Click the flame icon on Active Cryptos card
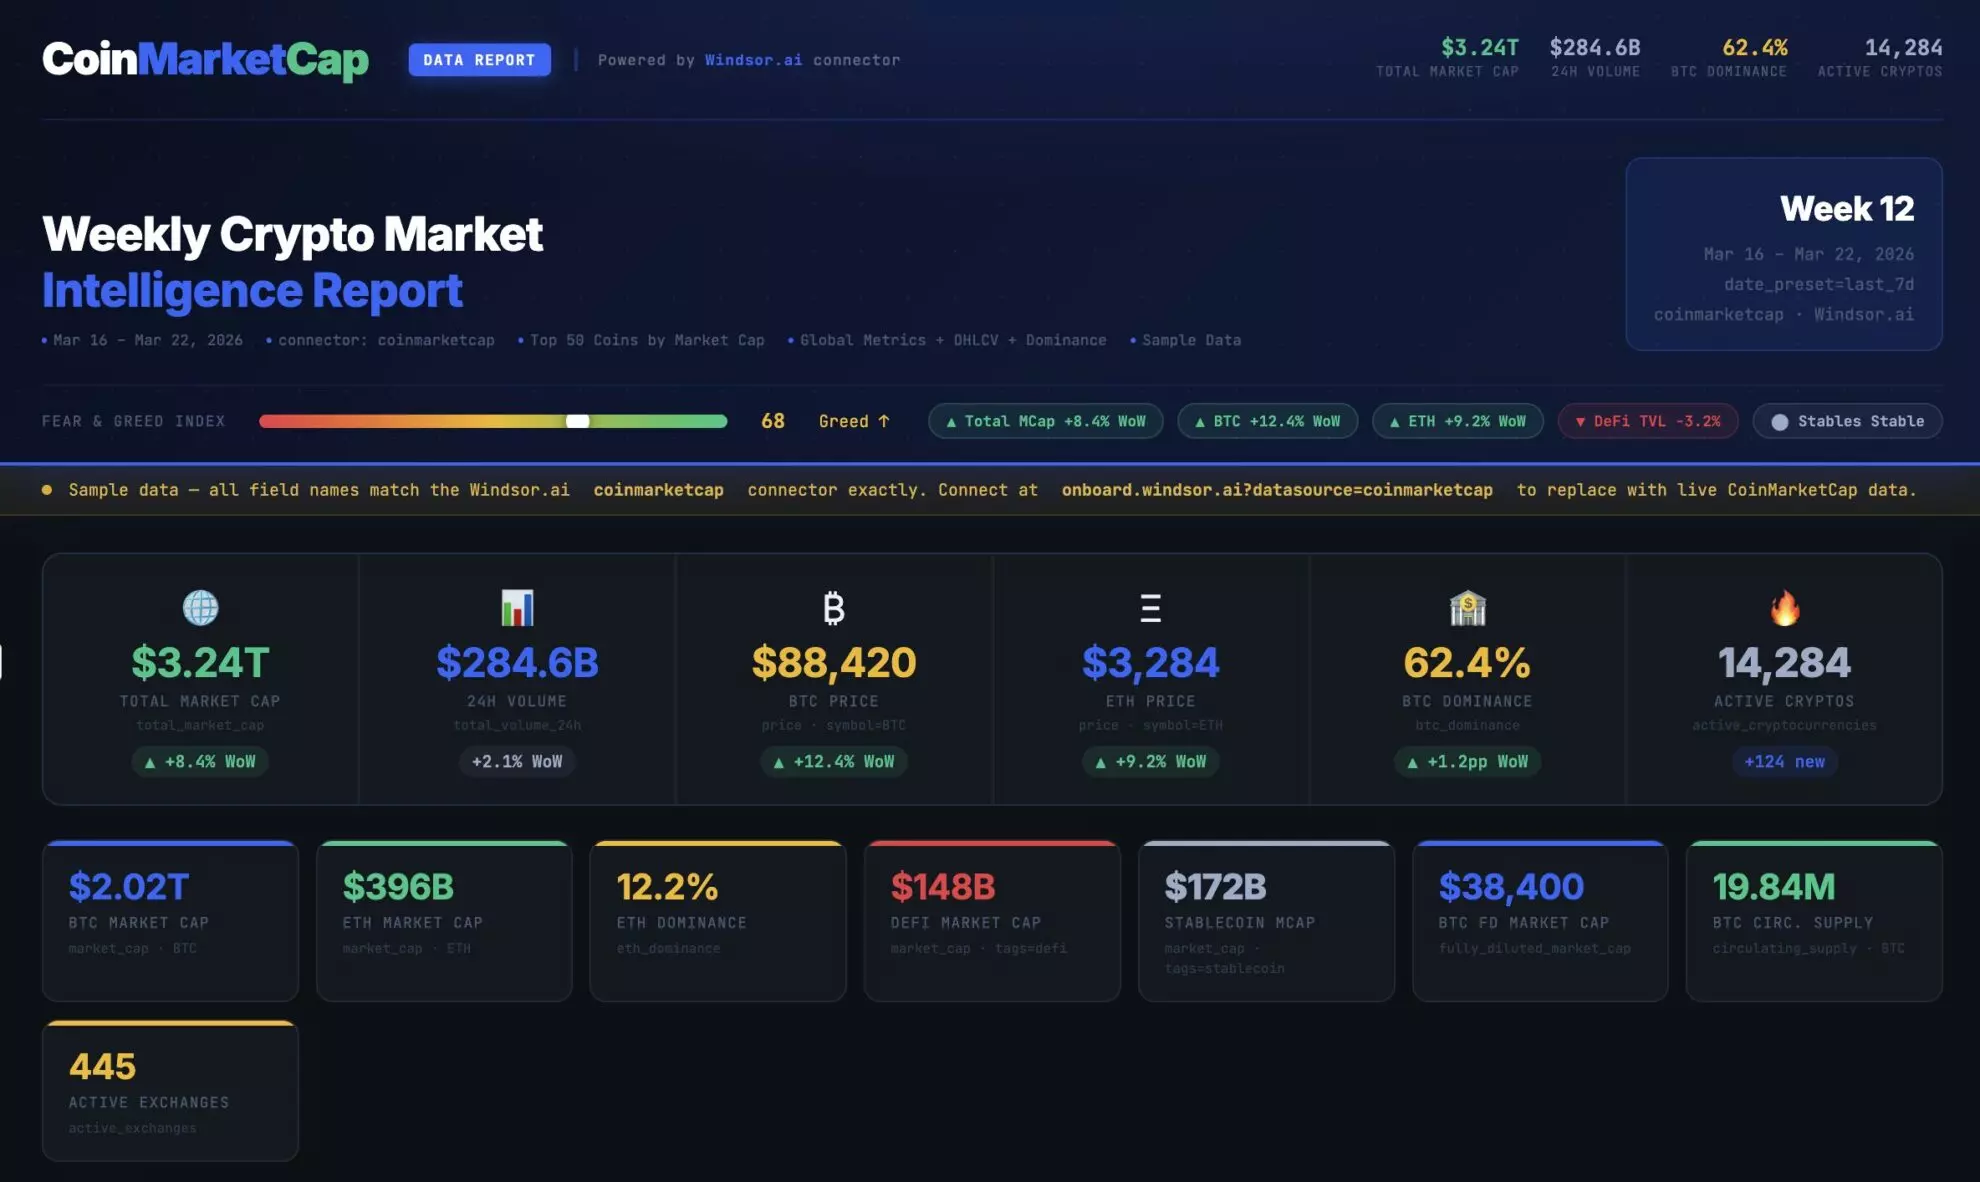Image resolution: width=1980 pixels, height=1182 pixels. tap(1784, 606)
